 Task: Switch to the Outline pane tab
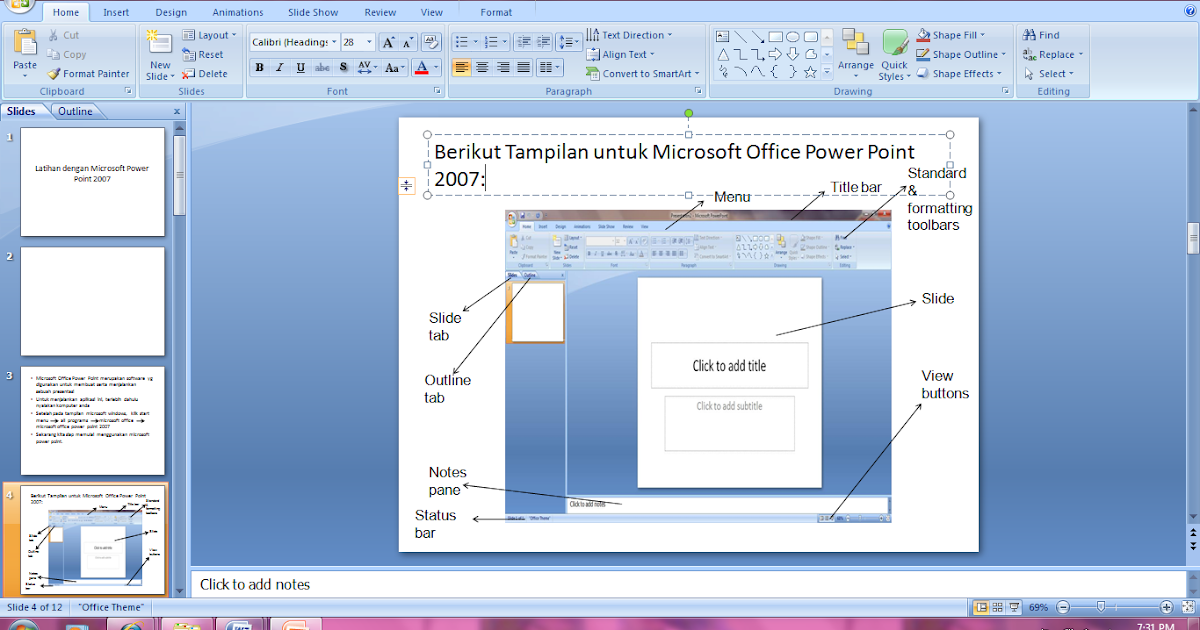(x=75, y=111)
